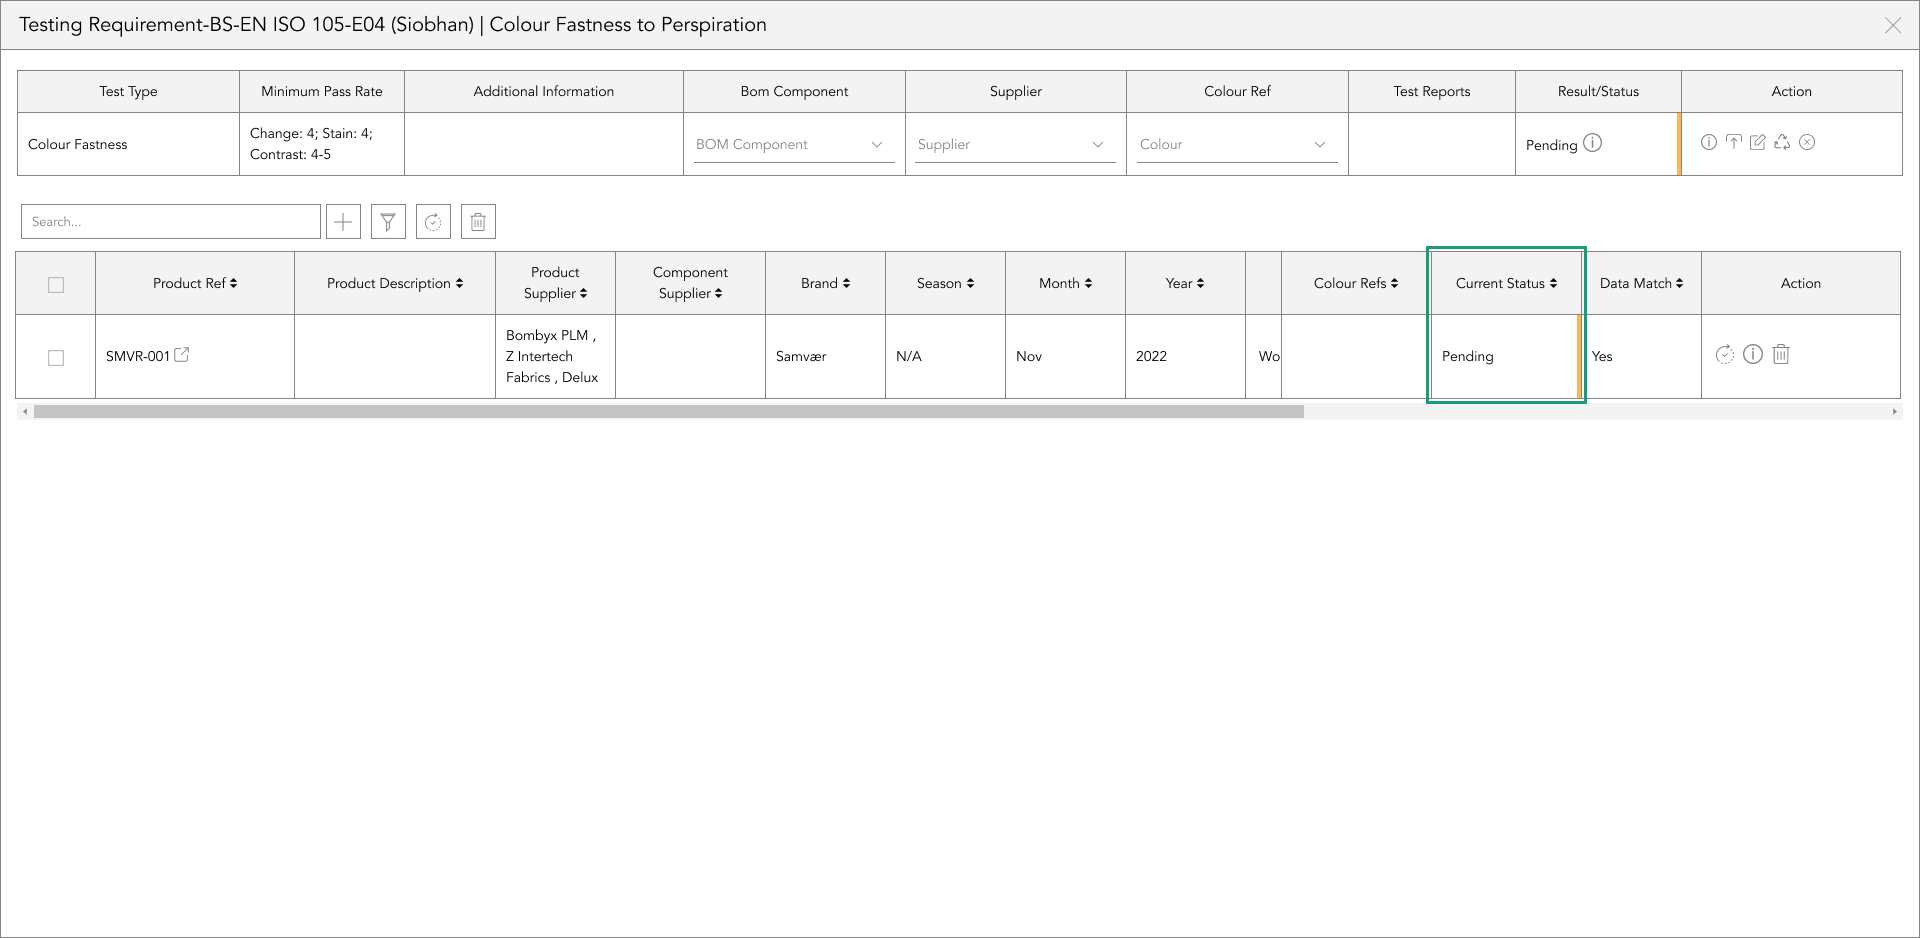Click the trash icon in the toolbar
This screenshot has width=1920, height=938.
pos(478,221)
